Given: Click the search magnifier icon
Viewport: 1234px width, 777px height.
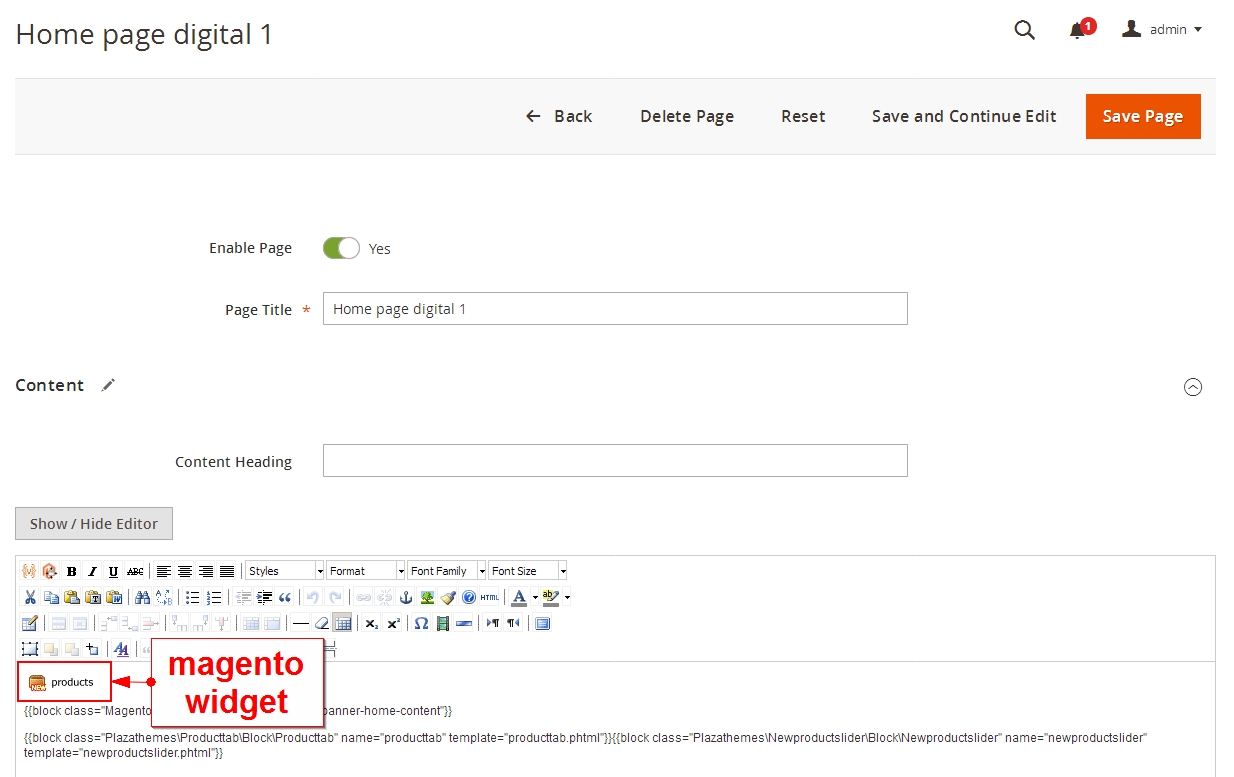Looking at the screenshot, I should pyautogui.click(x=1024, y=30).
